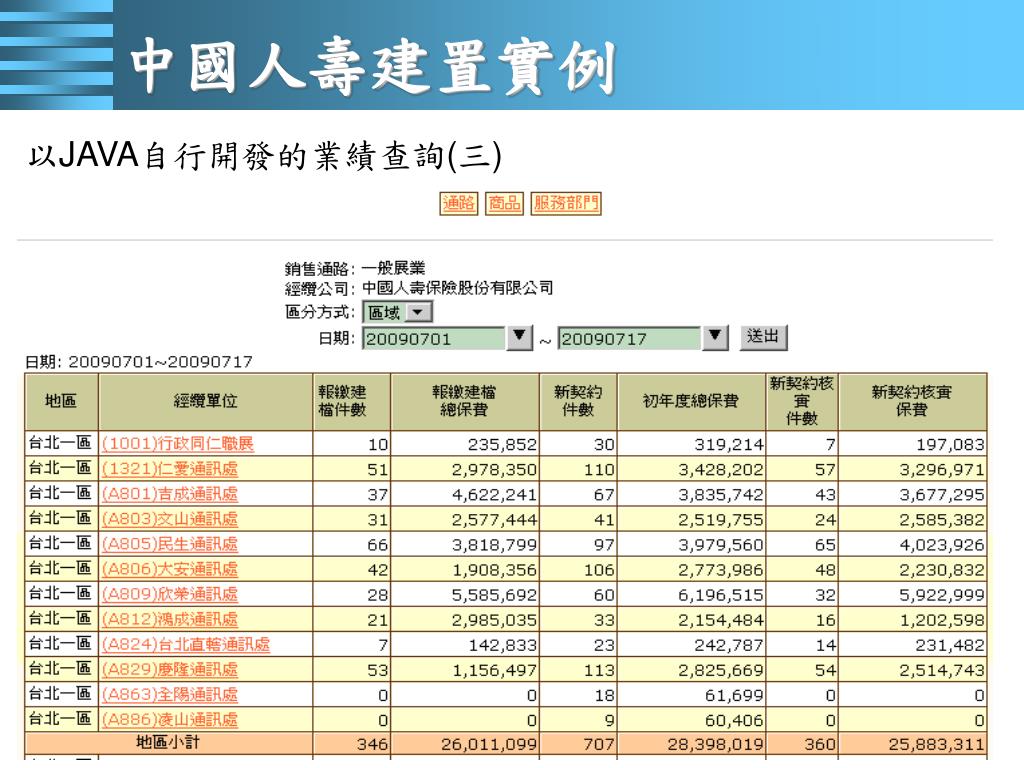Select cell value 1,202,598
This screenshot has height=768, width=1024.
(x=942, y=620)
